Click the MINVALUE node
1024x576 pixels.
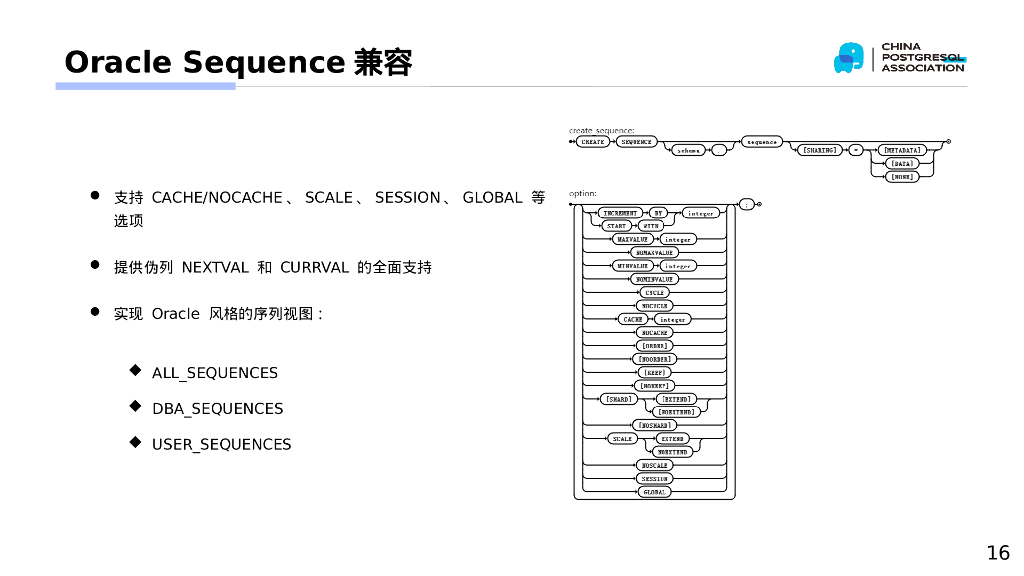pyautogui.click(x=633, y=266)
